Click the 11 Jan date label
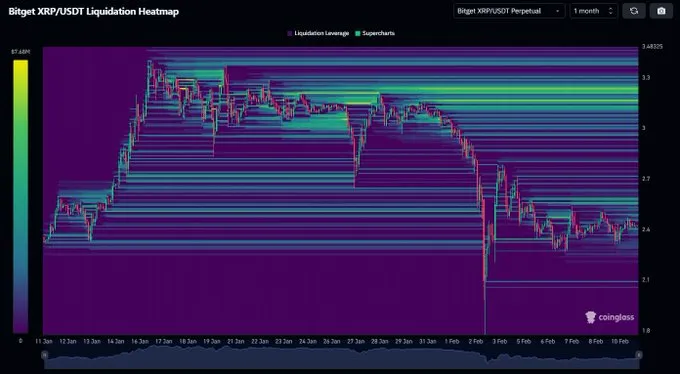This screenshot has width=680, height=374. [43, 341]
